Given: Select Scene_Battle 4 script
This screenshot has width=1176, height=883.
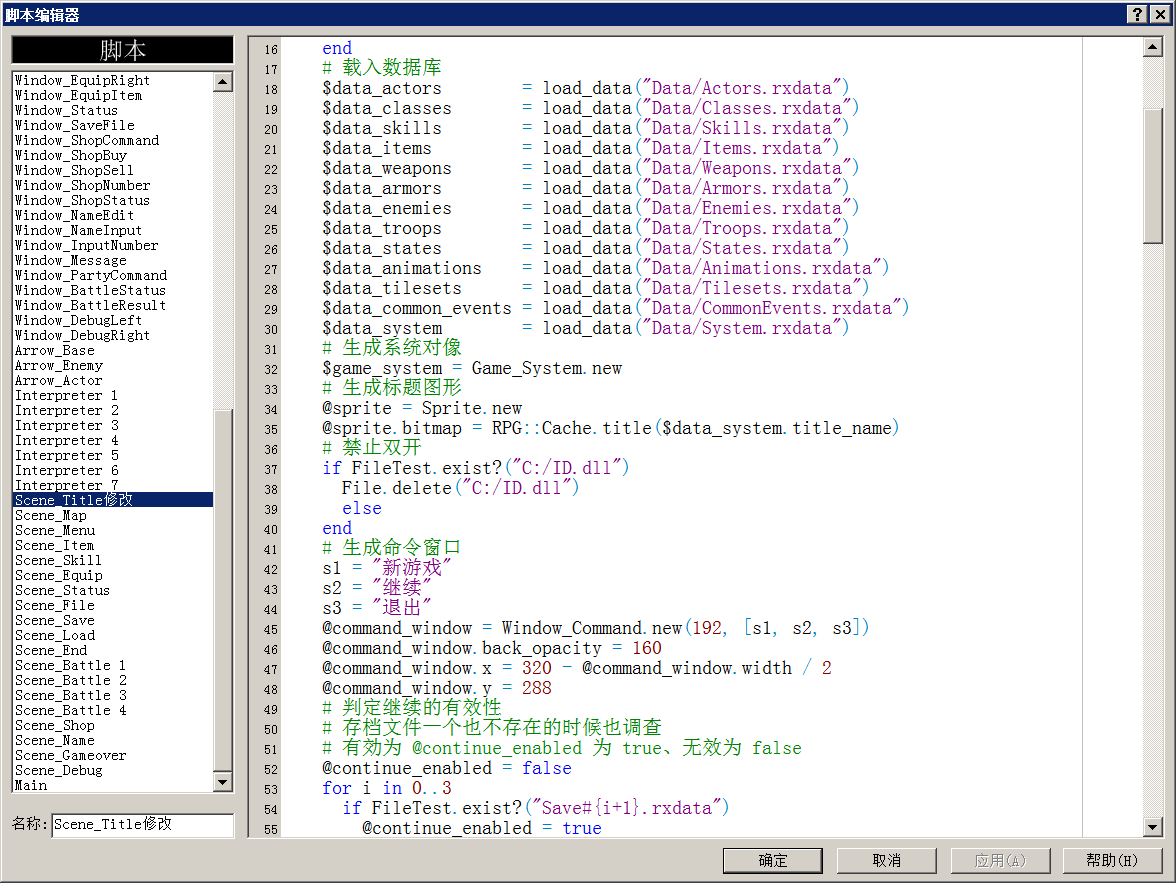Looking at the screenshot, I should click(x=113, y=710).
